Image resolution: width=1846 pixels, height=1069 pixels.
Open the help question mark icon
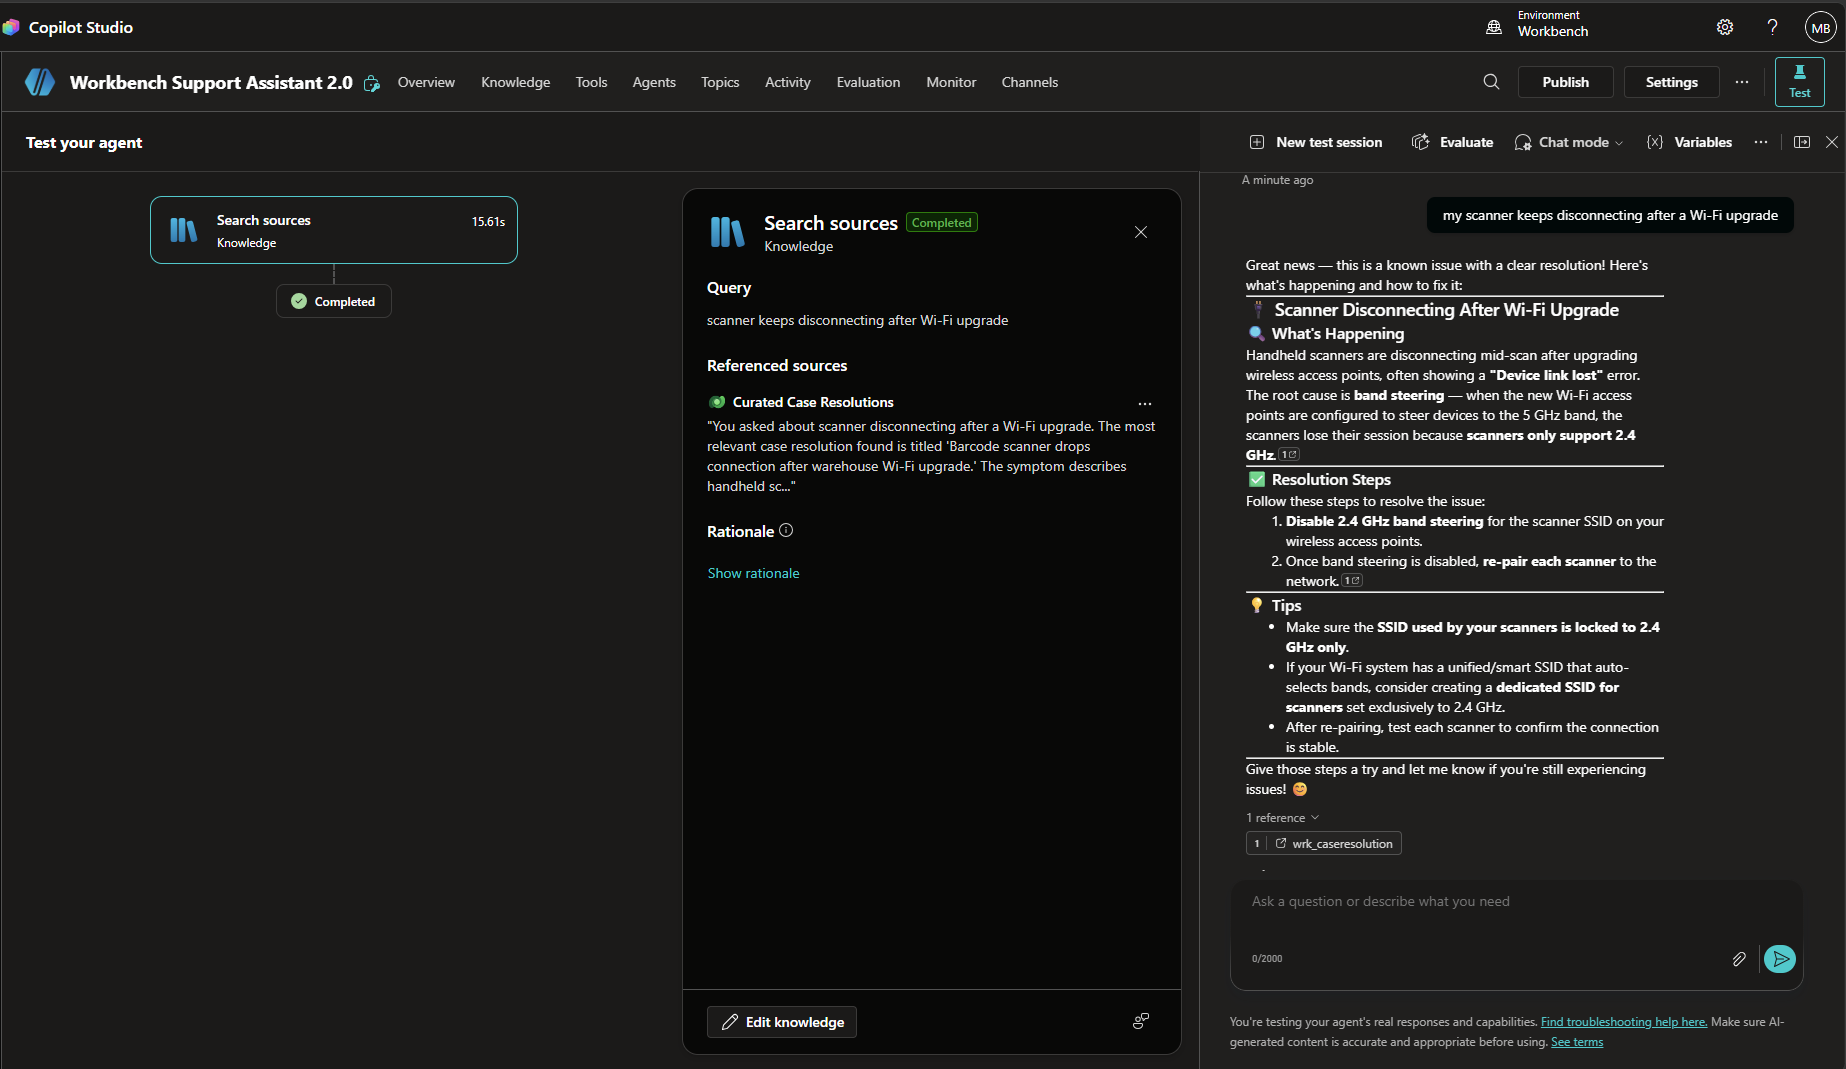pyautogui.click(x=1772, y=27)
